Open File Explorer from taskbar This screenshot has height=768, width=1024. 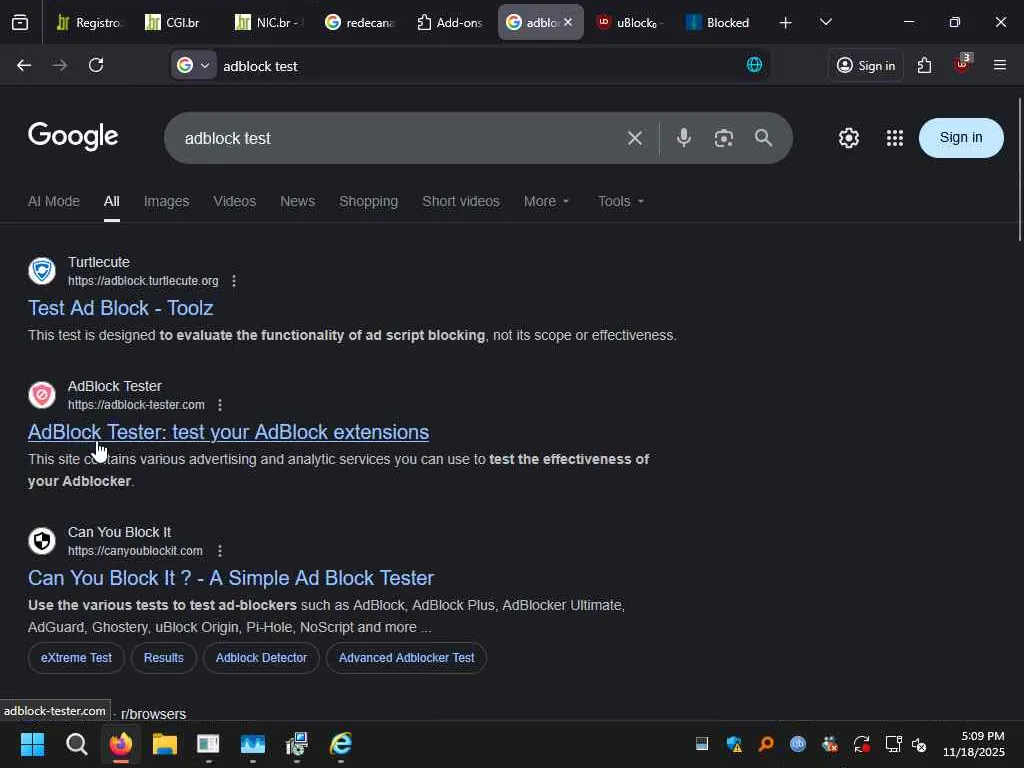tap(165, 744)
